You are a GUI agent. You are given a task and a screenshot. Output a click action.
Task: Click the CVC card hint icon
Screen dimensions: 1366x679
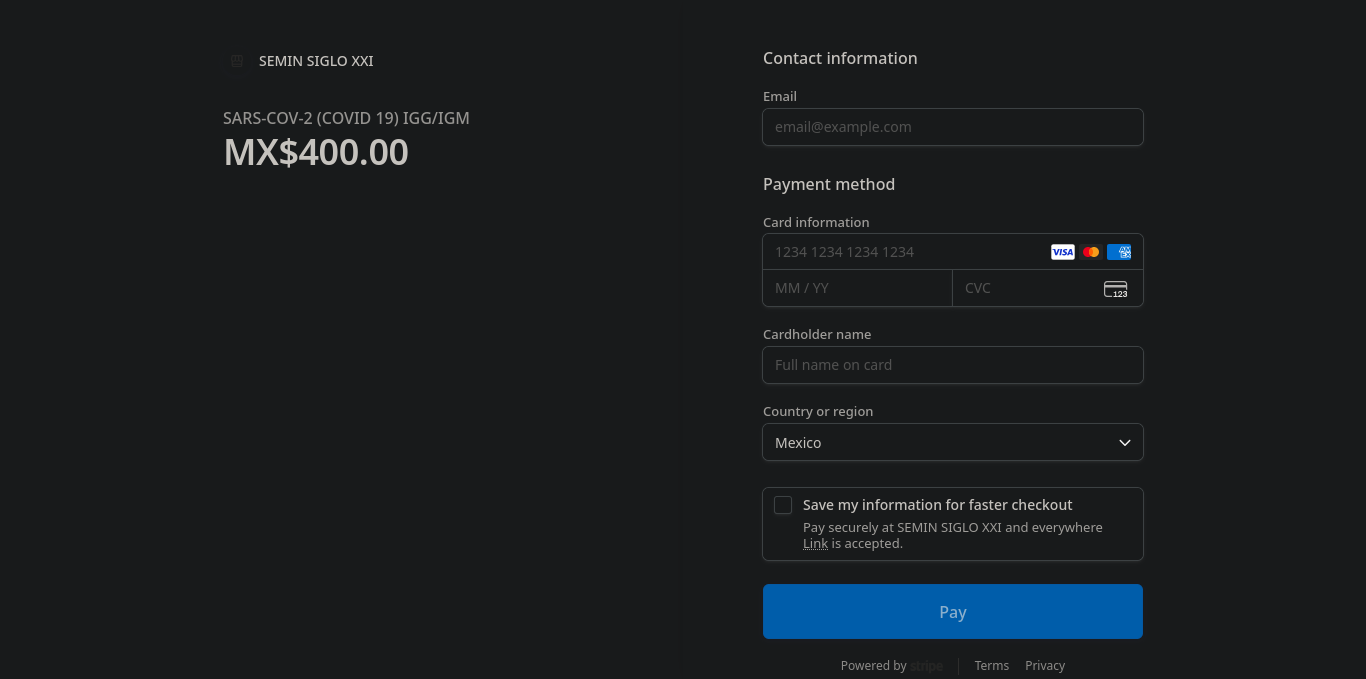[1115, 288]
